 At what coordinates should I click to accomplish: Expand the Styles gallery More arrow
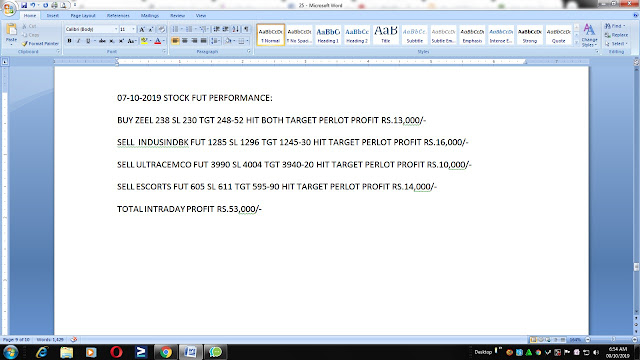[x=576, y=42]
